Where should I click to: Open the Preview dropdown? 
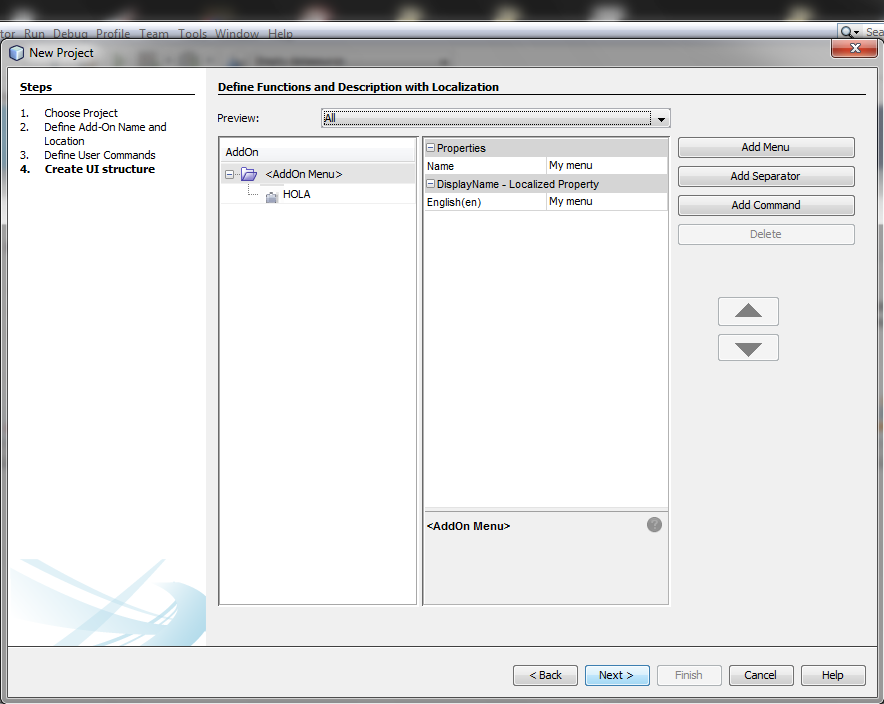[661, 119]
